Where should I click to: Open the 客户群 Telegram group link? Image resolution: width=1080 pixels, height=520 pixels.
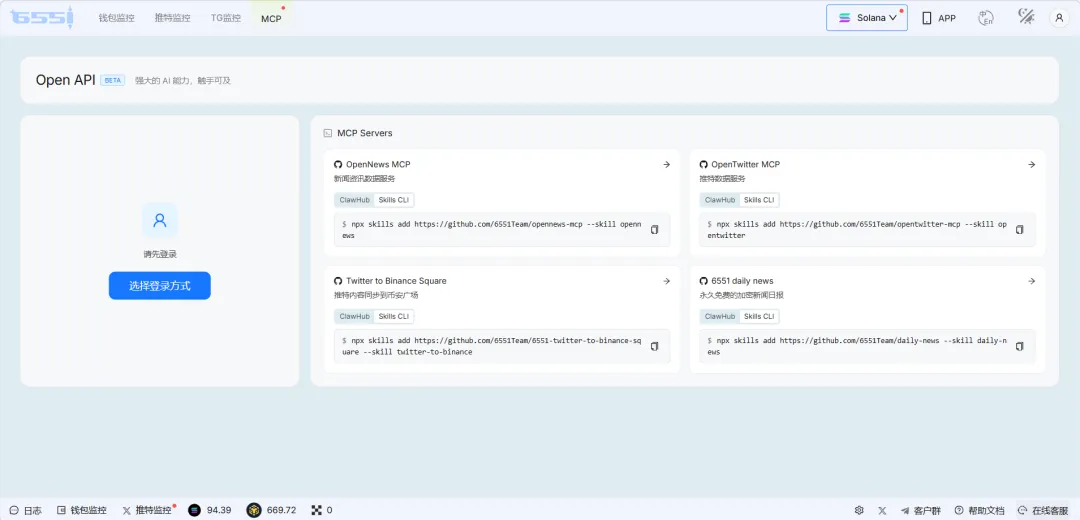pyautogui.click(x=920, y=510)
